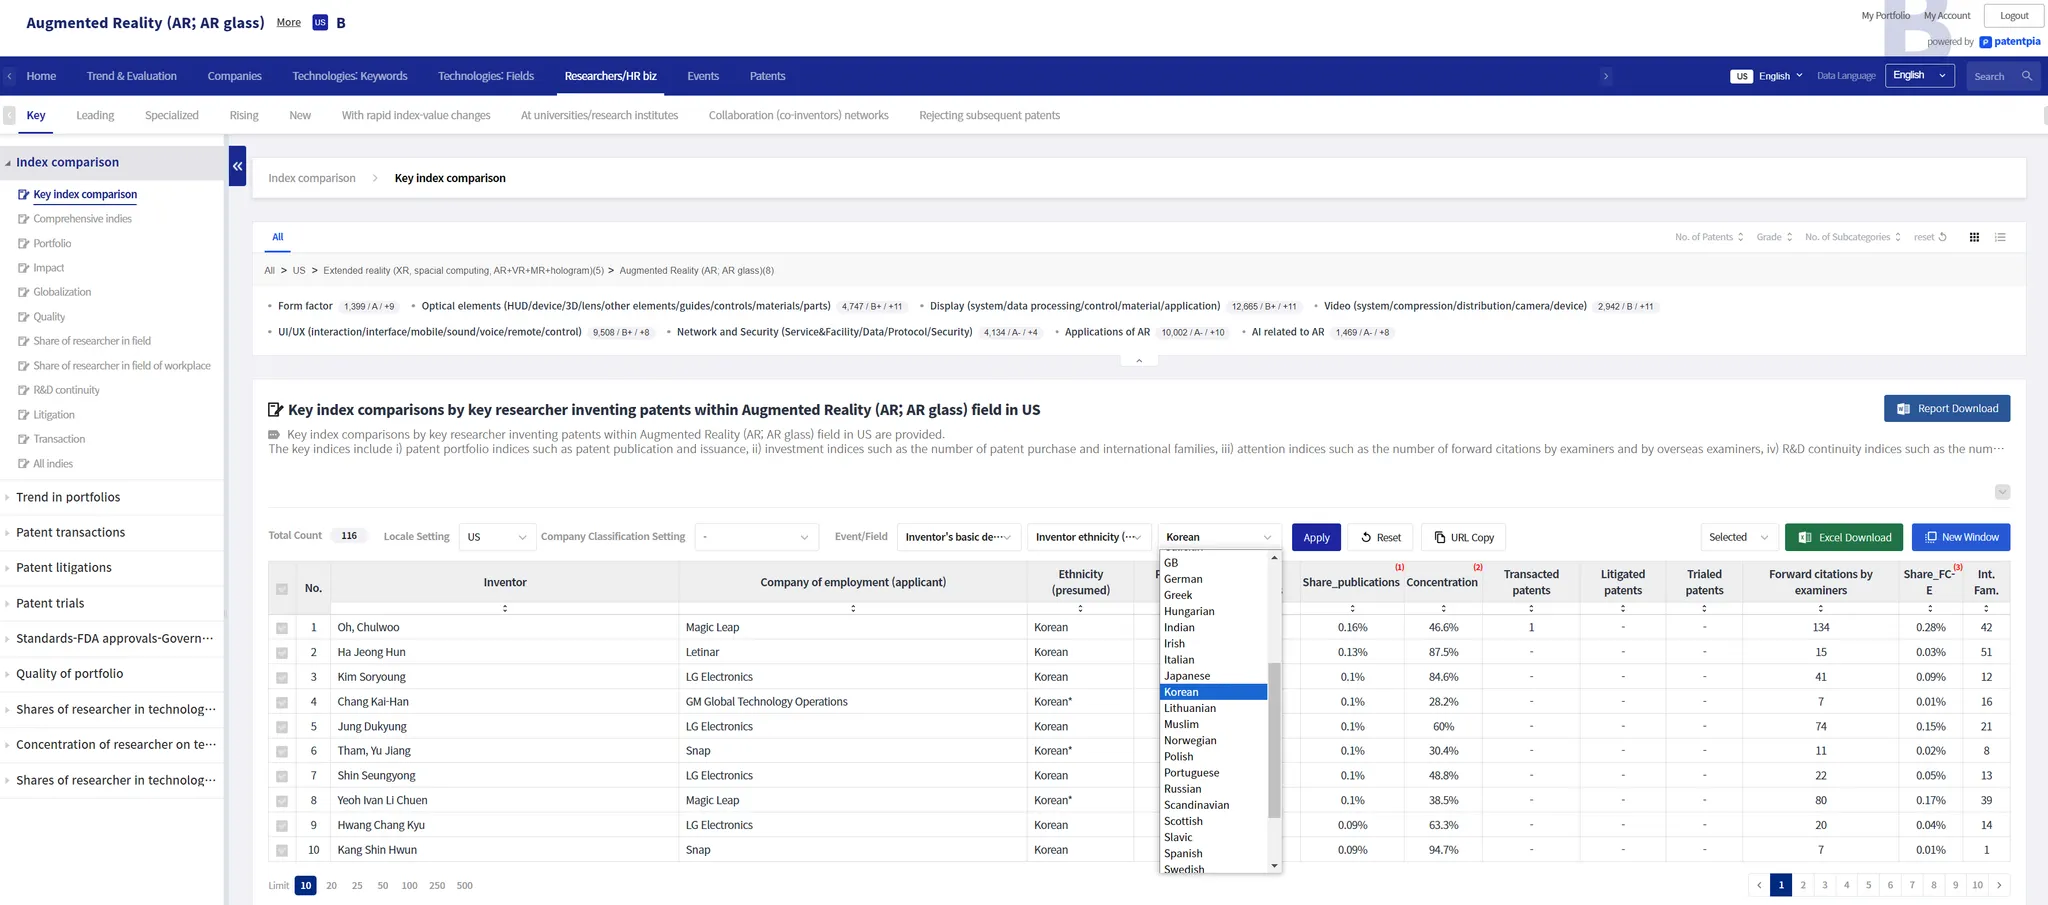Check the row for Oh, Chulwoo
This screenshot has width=2048, height=905.
click(x=282, y=628)
